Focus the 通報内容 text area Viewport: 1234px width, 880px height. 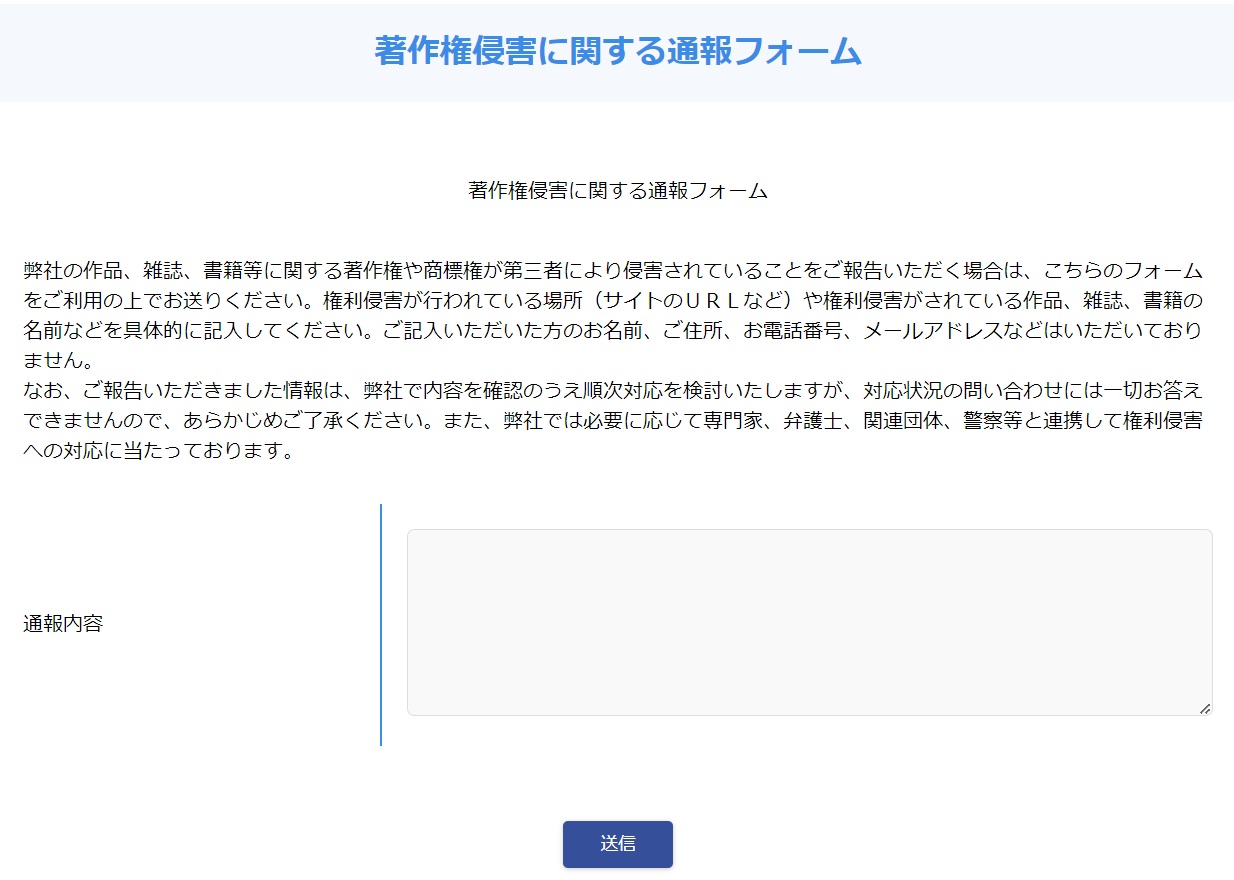pyautogui.click(x=808, y=622)
